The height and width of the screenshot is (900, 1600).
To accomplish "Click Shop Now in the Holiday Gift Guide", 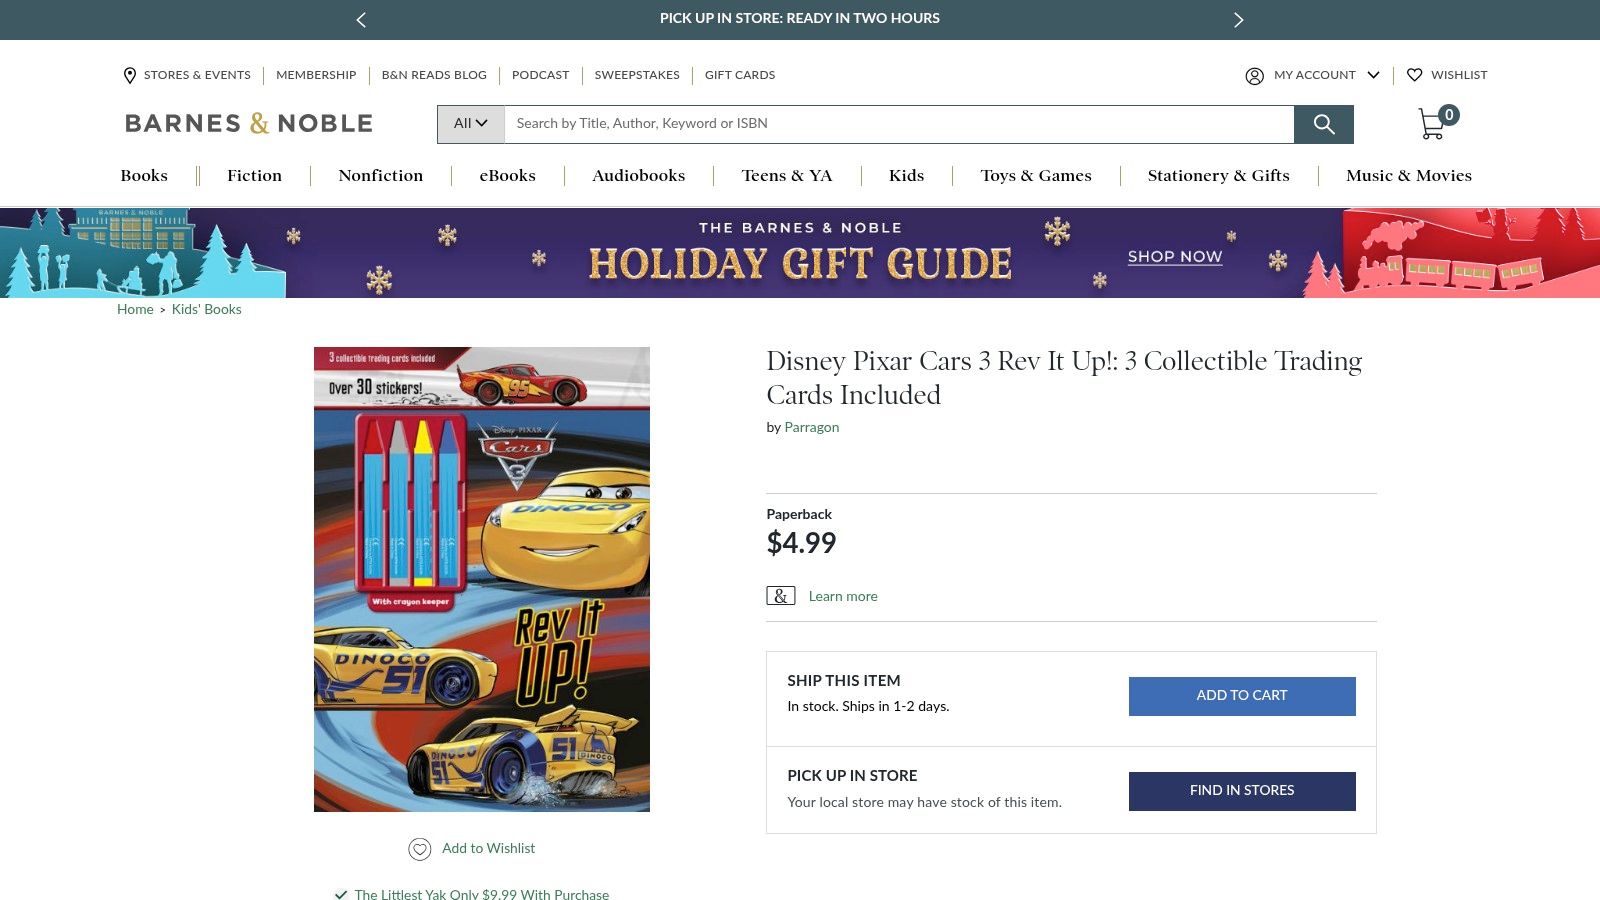I will tap(1174, 257).
